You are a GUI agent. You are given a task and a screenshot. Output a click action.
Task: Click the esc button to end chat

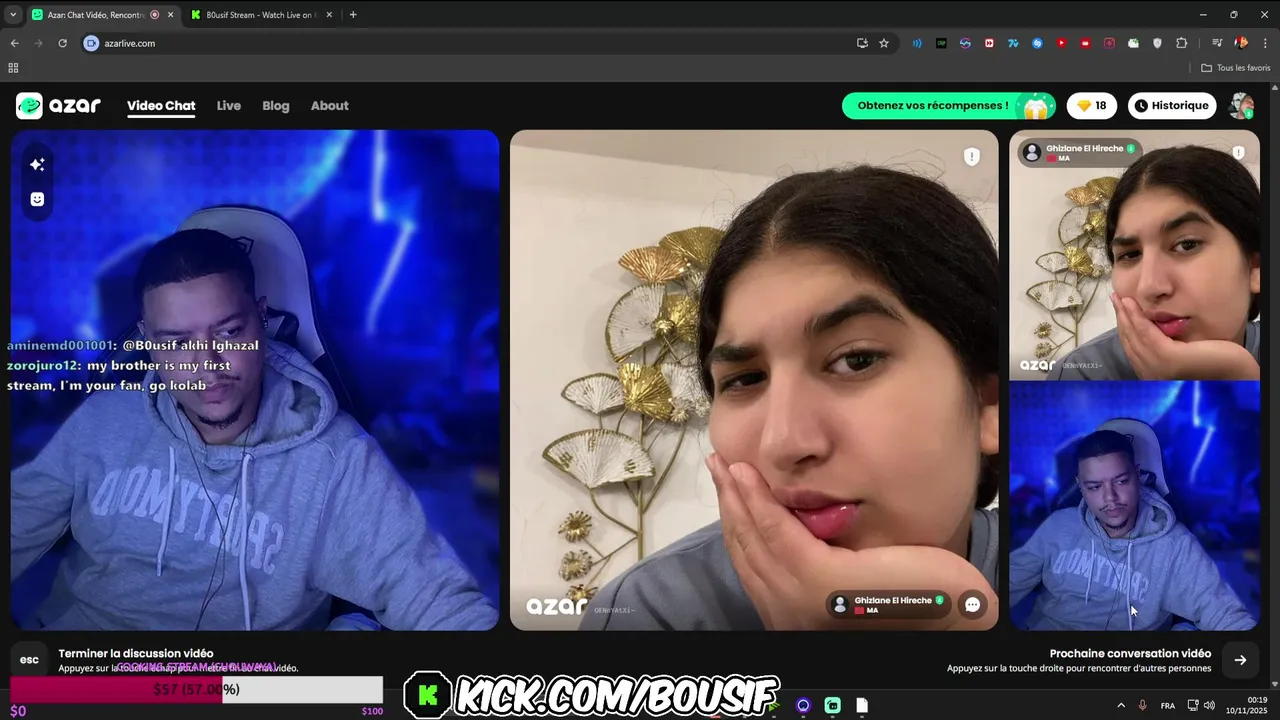point(29,660)
